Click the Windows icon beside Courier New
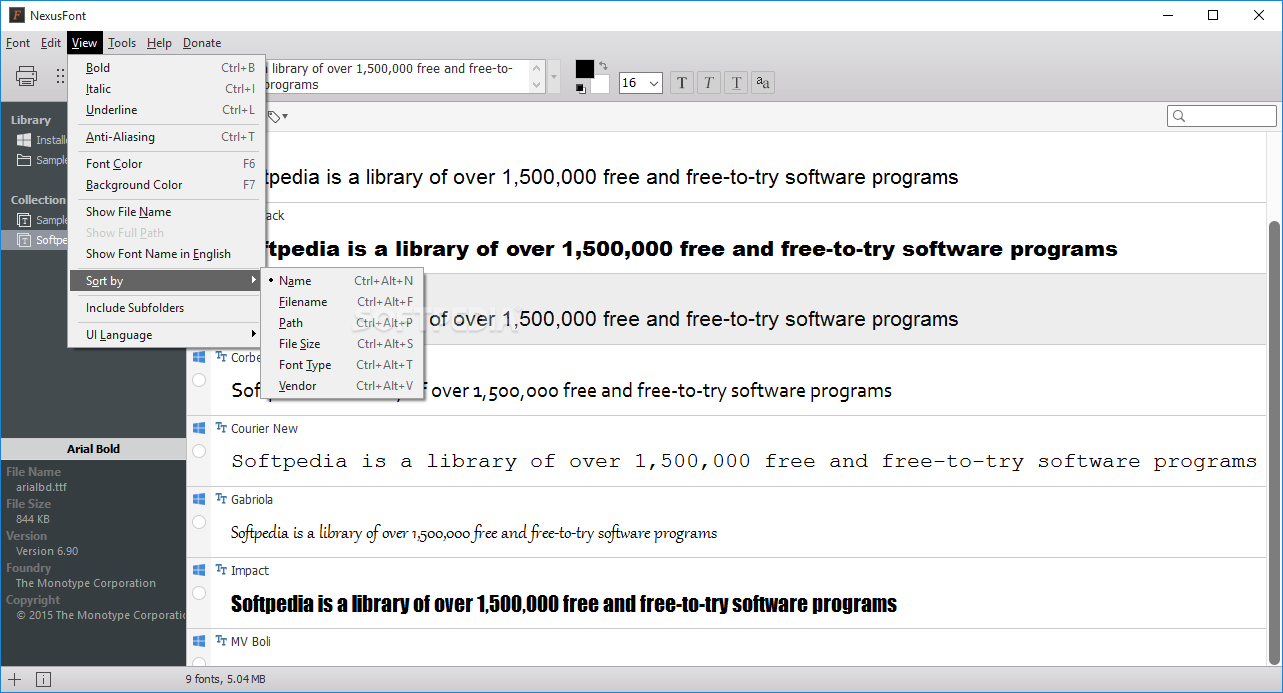This screenshot has width=1283, height=693. click(x=198, y=428)
